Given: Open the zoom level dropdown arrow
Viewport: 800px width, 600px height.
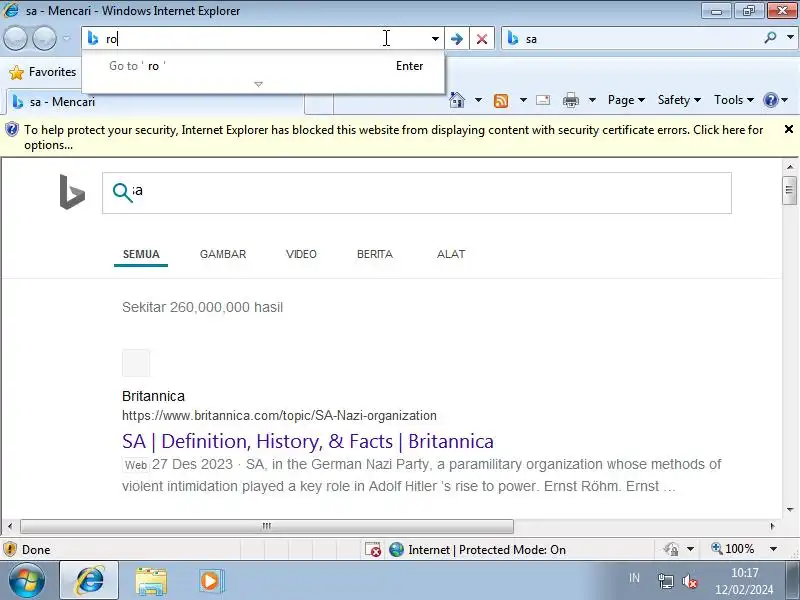Looking at the screenshot, I should tap(773, 549).
